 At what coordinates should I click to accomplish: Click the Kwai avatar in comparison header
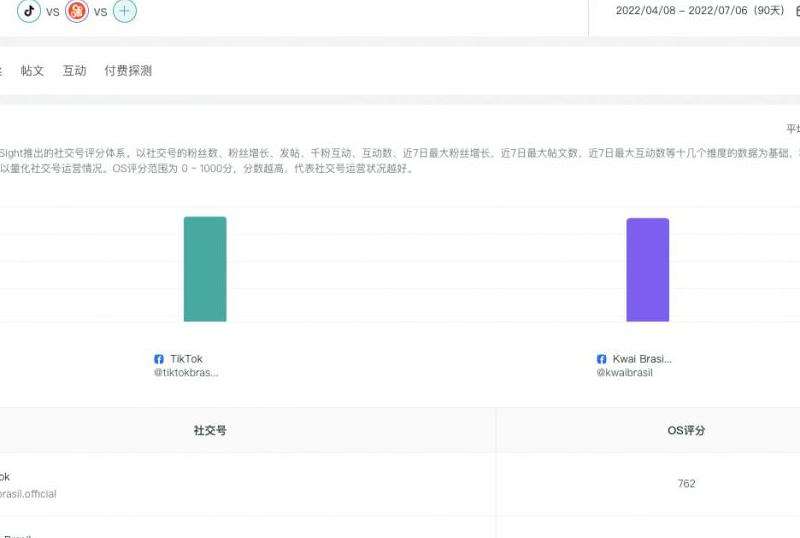pyautogui.click(x=77, y=12)
